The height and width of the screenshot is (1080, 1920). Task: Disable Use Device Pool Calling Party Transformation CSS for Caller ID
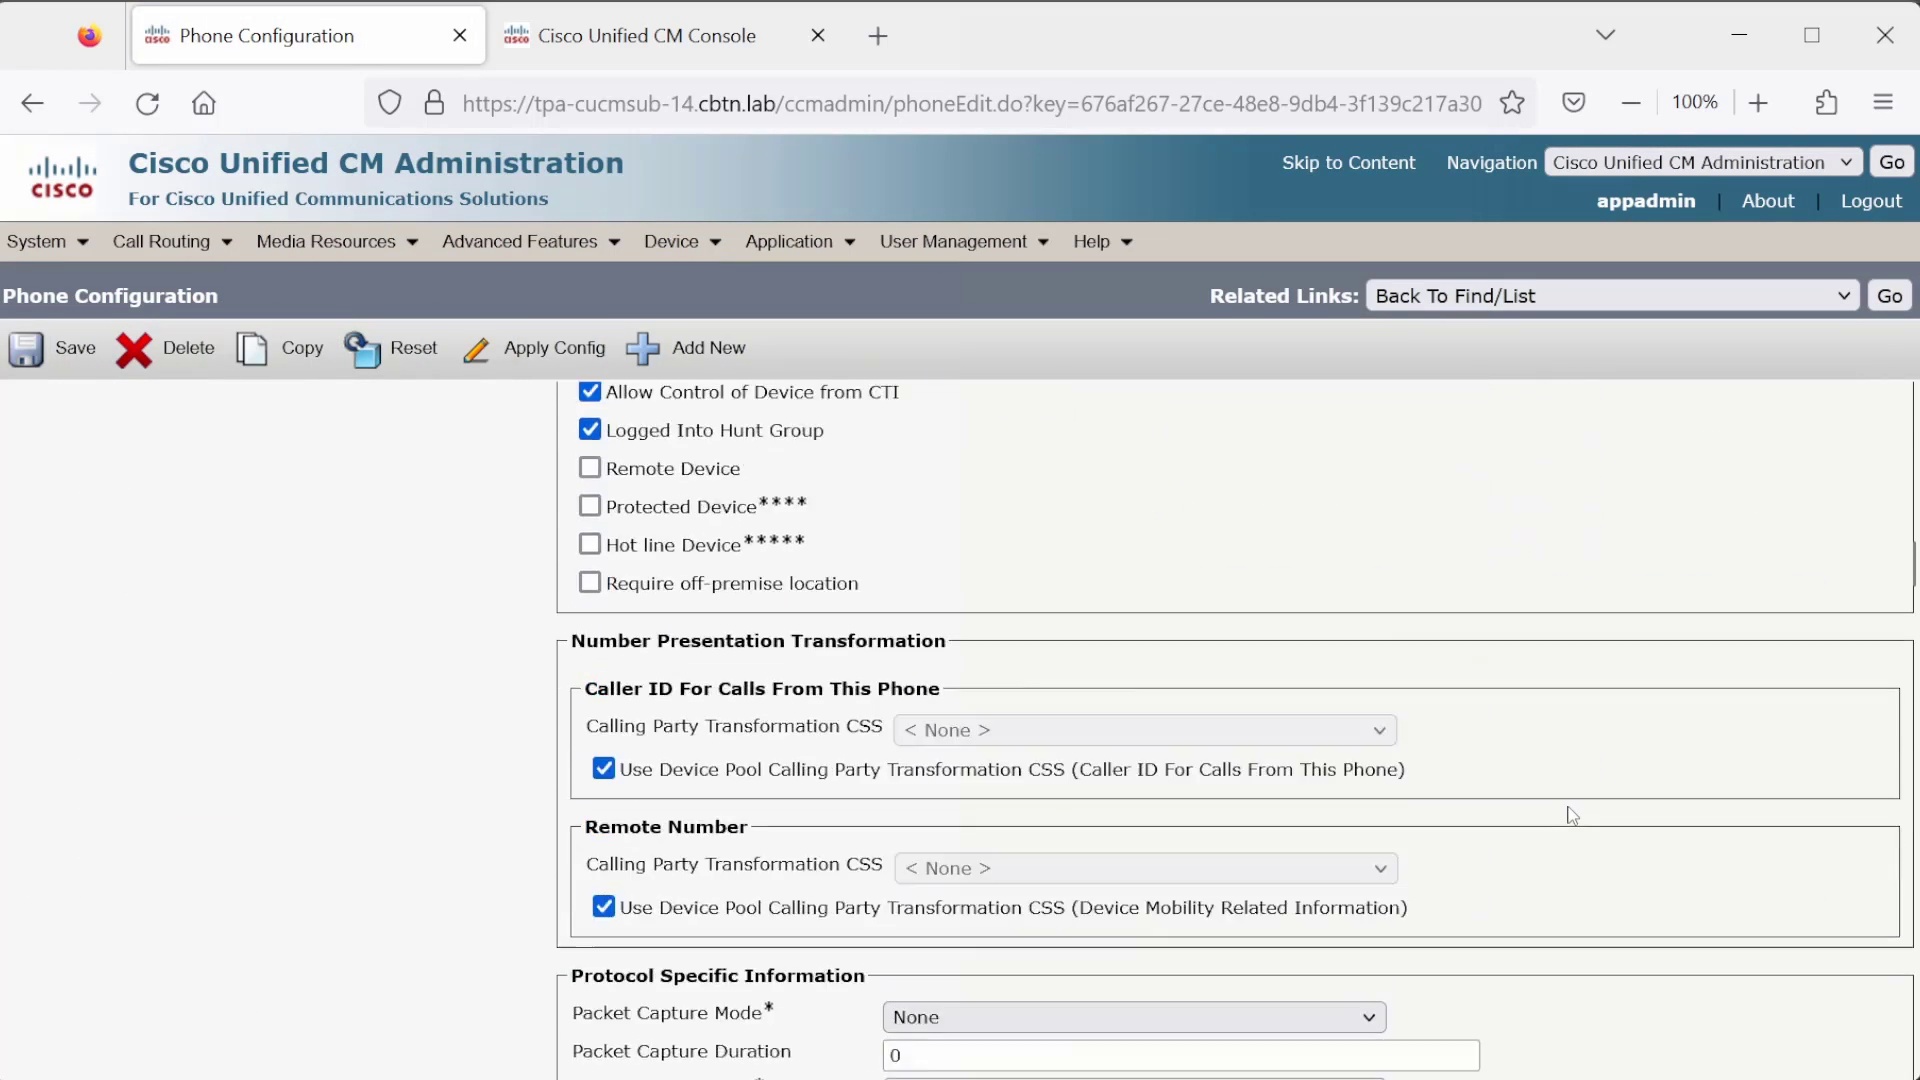coord(603,769)
